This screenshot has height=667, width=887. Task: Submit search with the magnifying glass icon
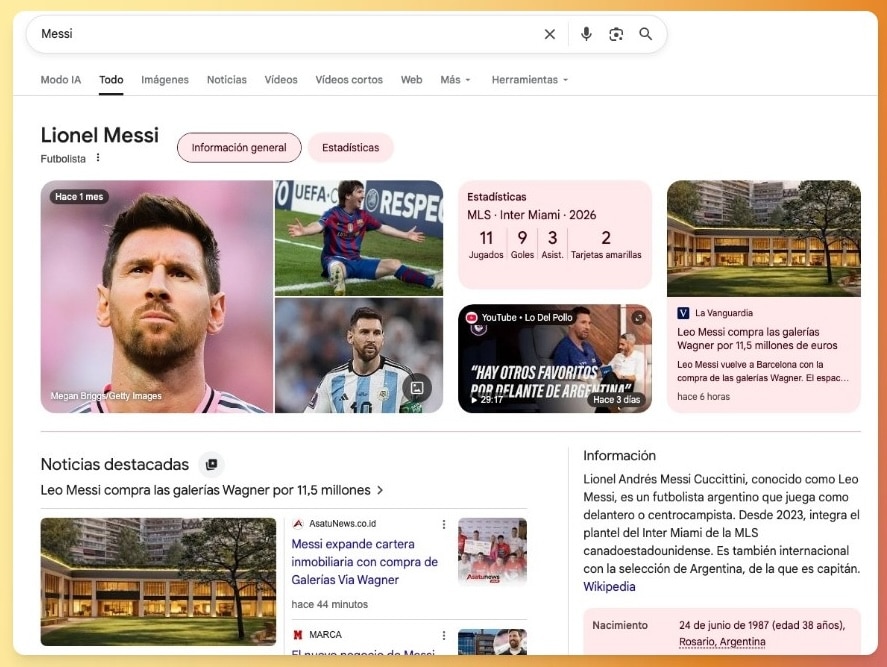coord(645,34)
